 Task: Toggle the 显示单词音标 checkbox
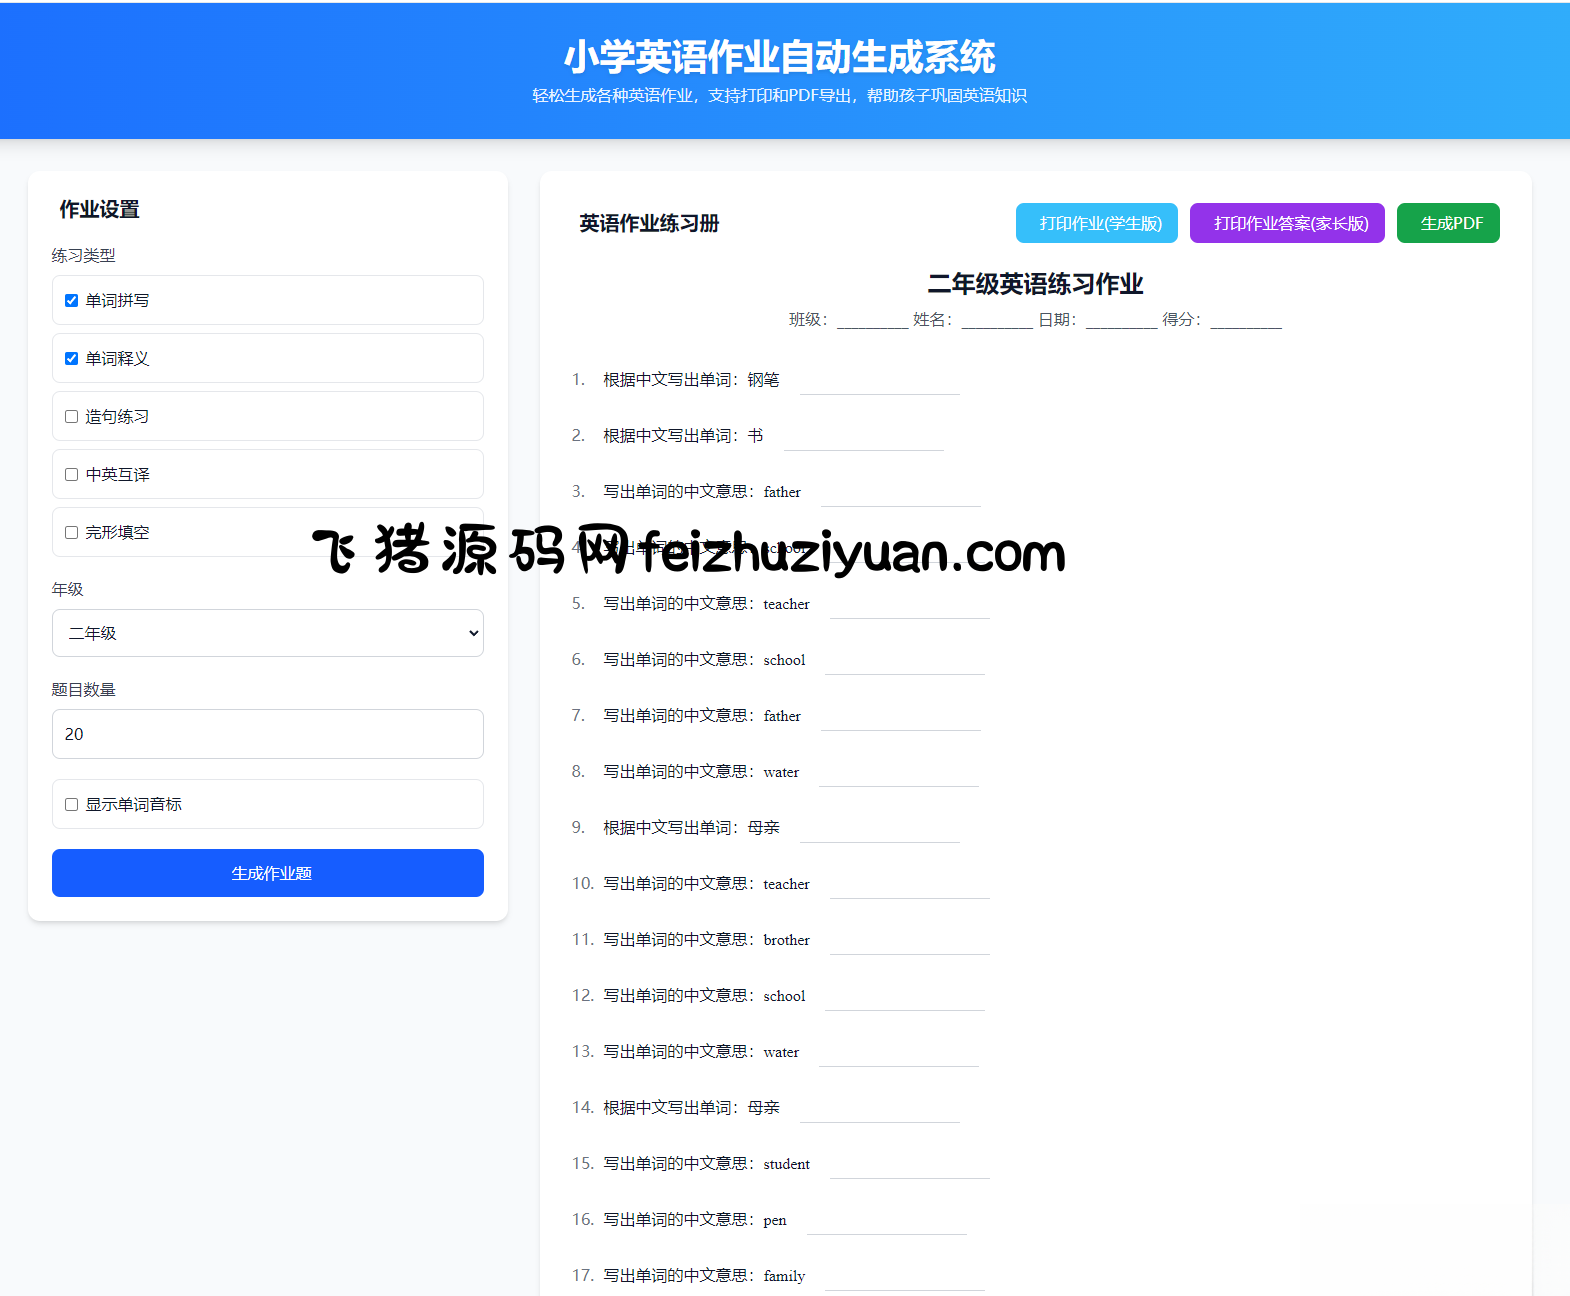coord(71,804)
